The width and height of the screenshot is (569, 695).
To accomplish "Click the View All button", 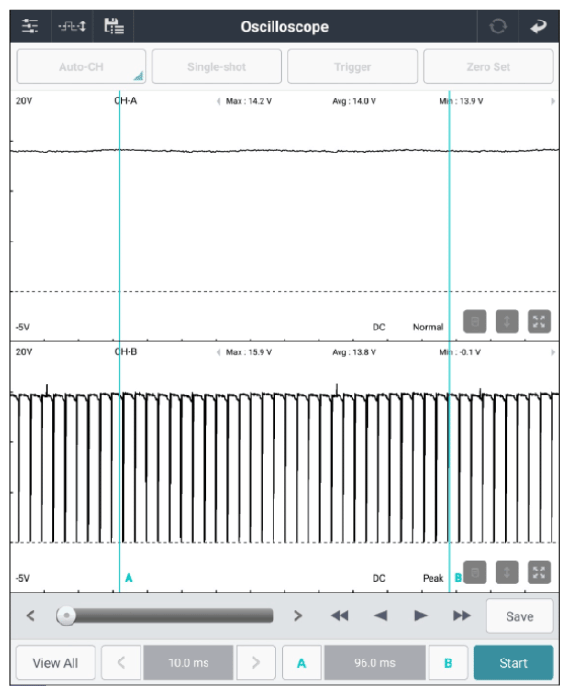I will pyautogui.click(x=55, y=663).
